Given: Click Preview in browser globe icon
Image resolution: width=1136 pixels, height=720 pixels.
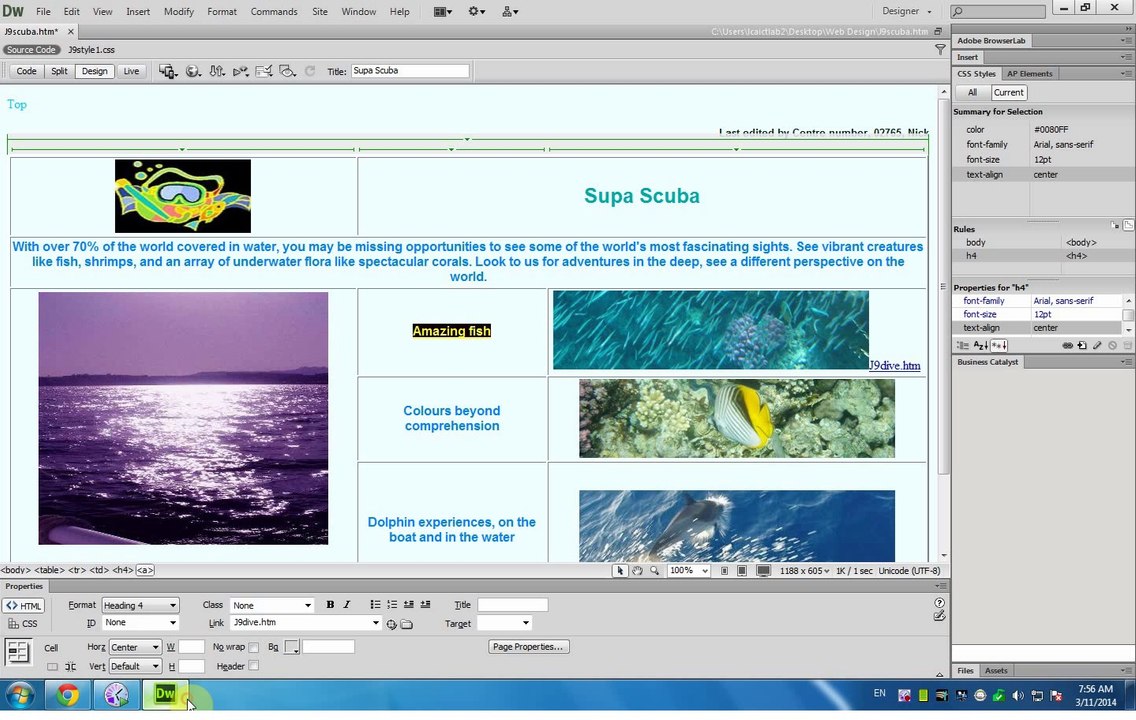Looking at the screenshot, I should pos(193,71).
